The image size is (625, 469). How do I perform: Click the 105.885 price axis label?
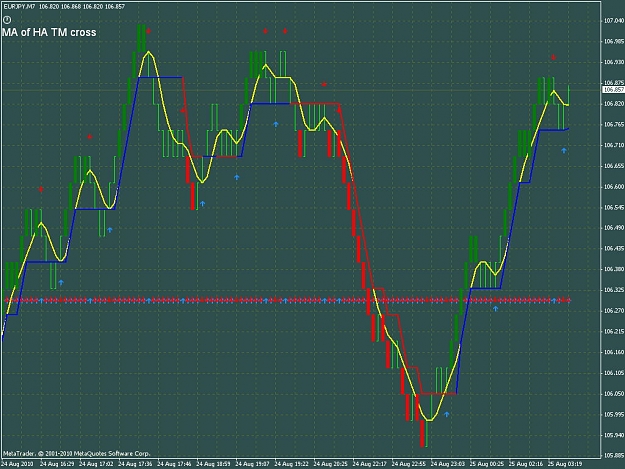[x=614, y=455]
